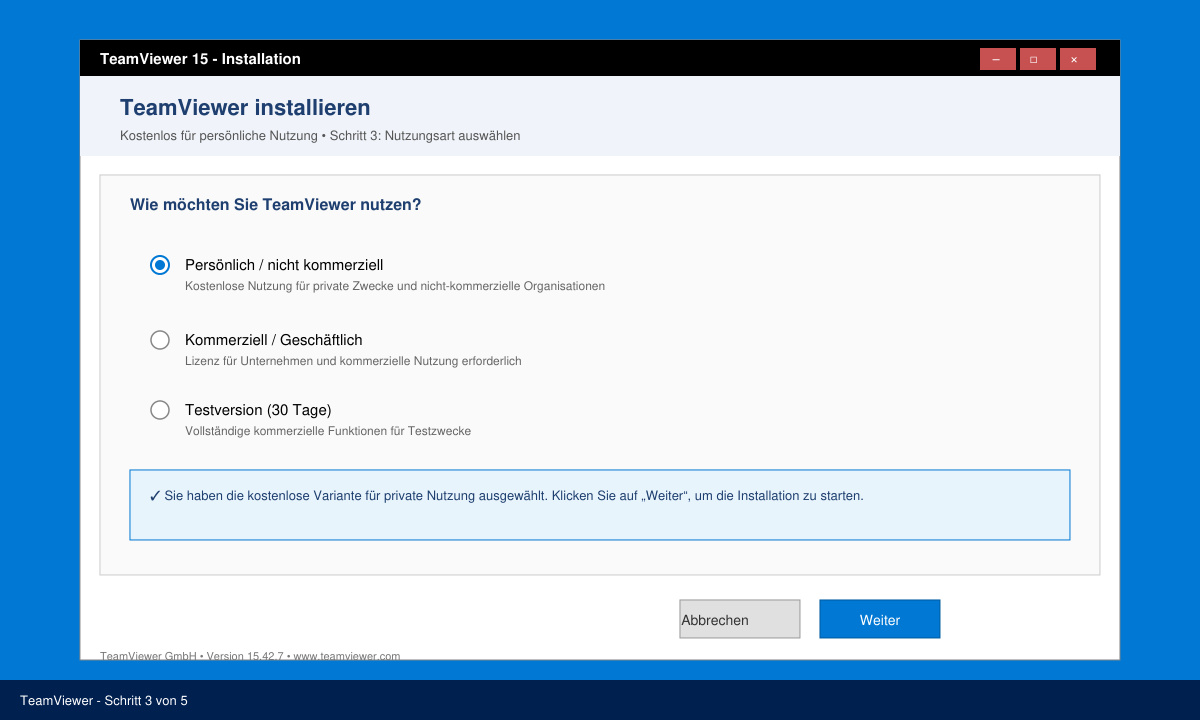Click the footer text with www.teamviewer.com
The height and width of the screenshot is (720, 1200).
click(250, 656)
